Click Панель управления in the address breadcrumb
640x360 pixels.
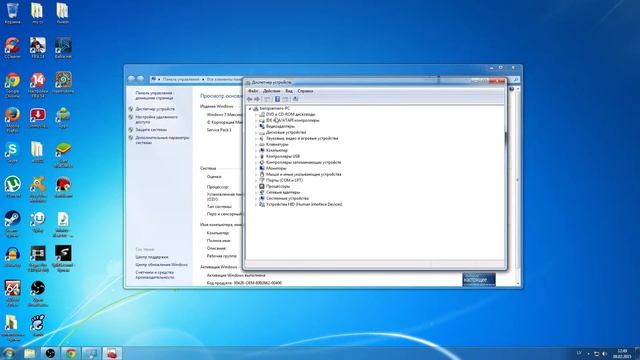click(x=181, y=79)
